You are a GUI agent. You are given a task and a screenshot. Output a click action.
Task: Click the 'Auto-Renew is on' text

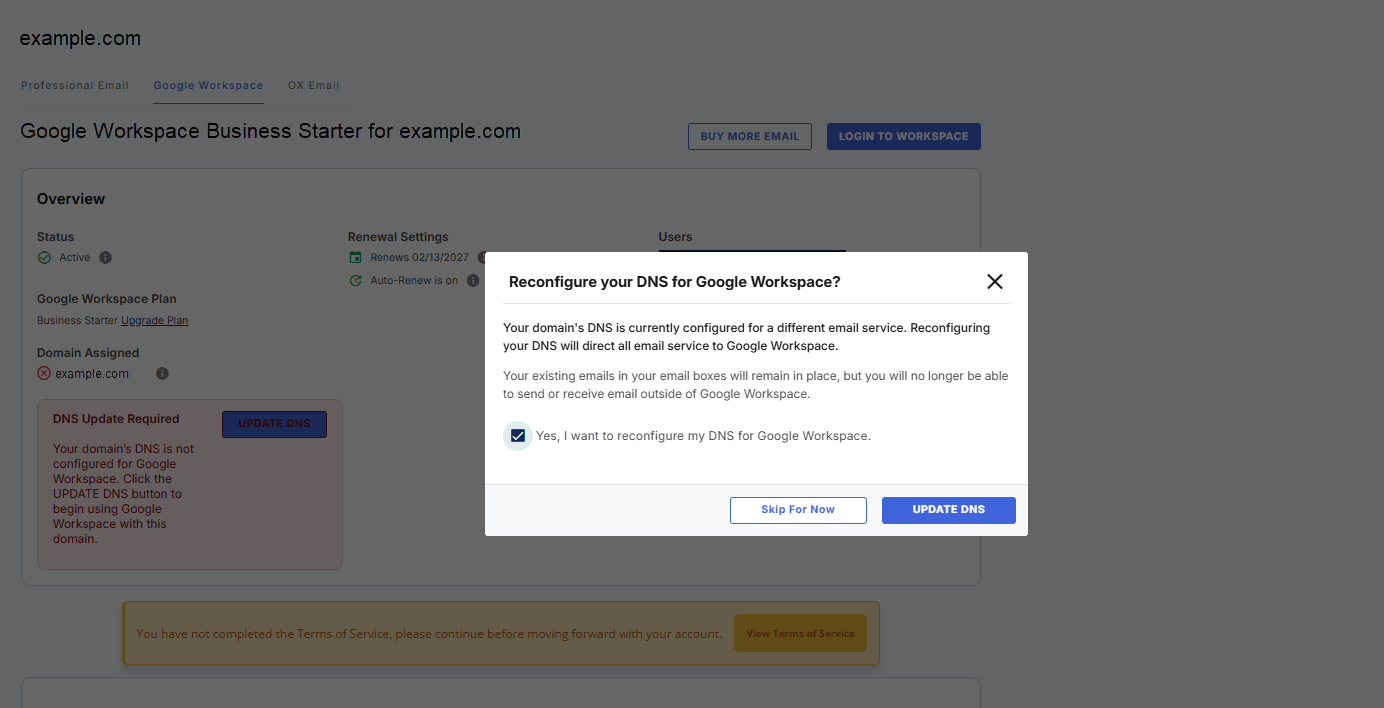[414, 281]
